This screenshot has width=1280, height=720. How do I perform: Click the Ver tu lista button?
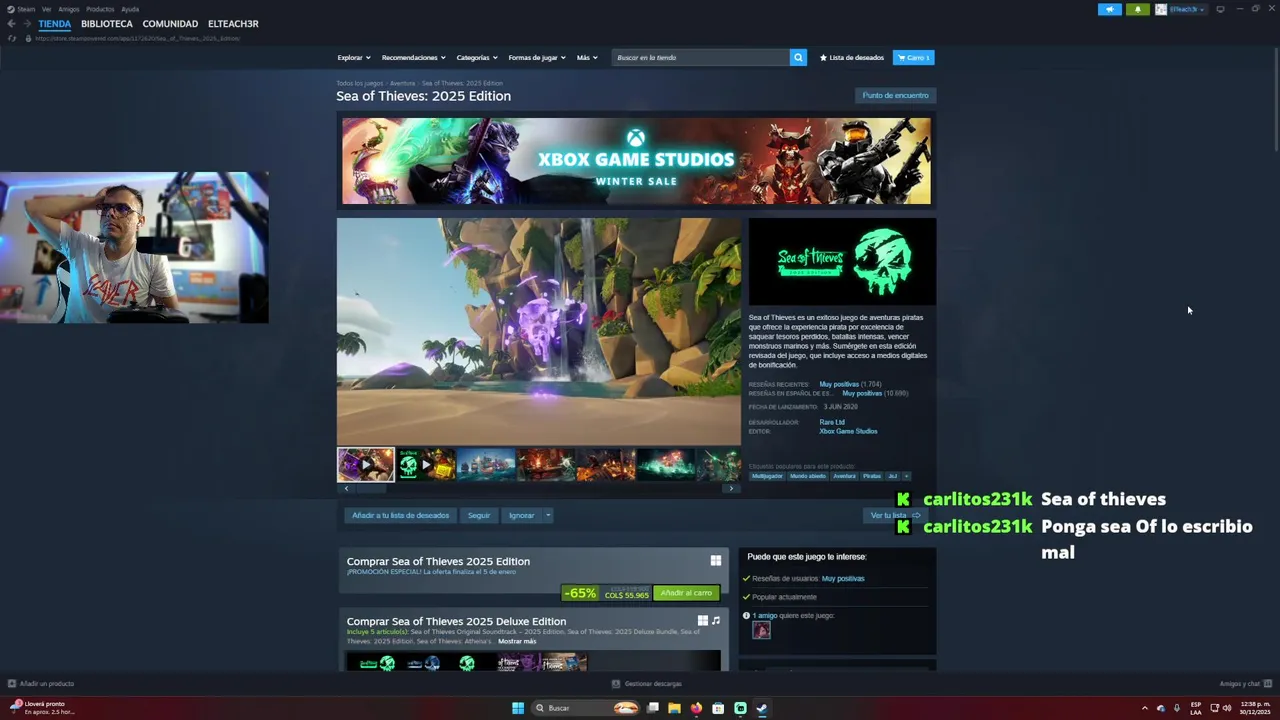pos(894,516)
